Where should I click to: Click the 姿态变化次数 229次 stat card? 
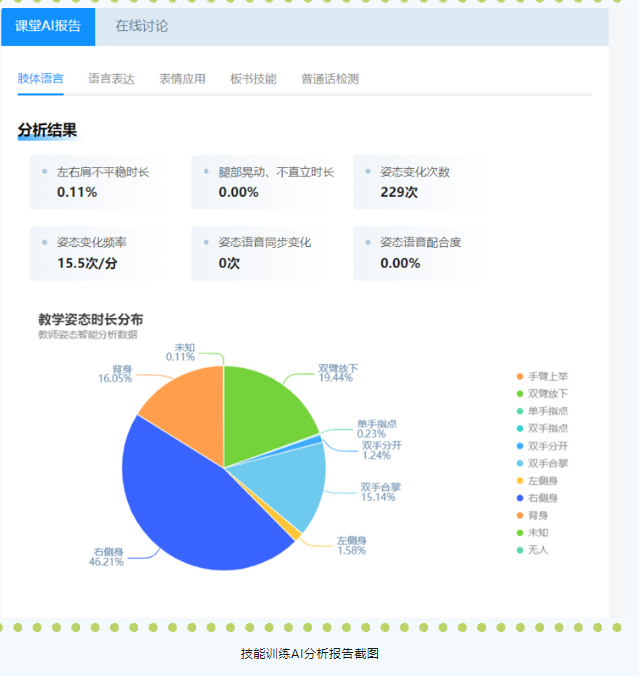click(x=415, y=182)
